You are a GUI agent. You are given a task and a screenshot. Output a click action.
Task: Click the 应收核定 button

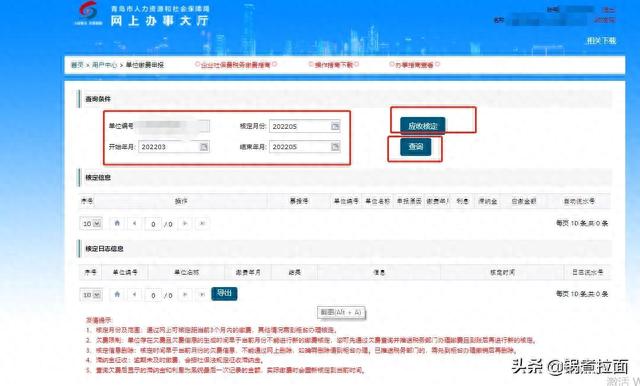tap(422, 126)
